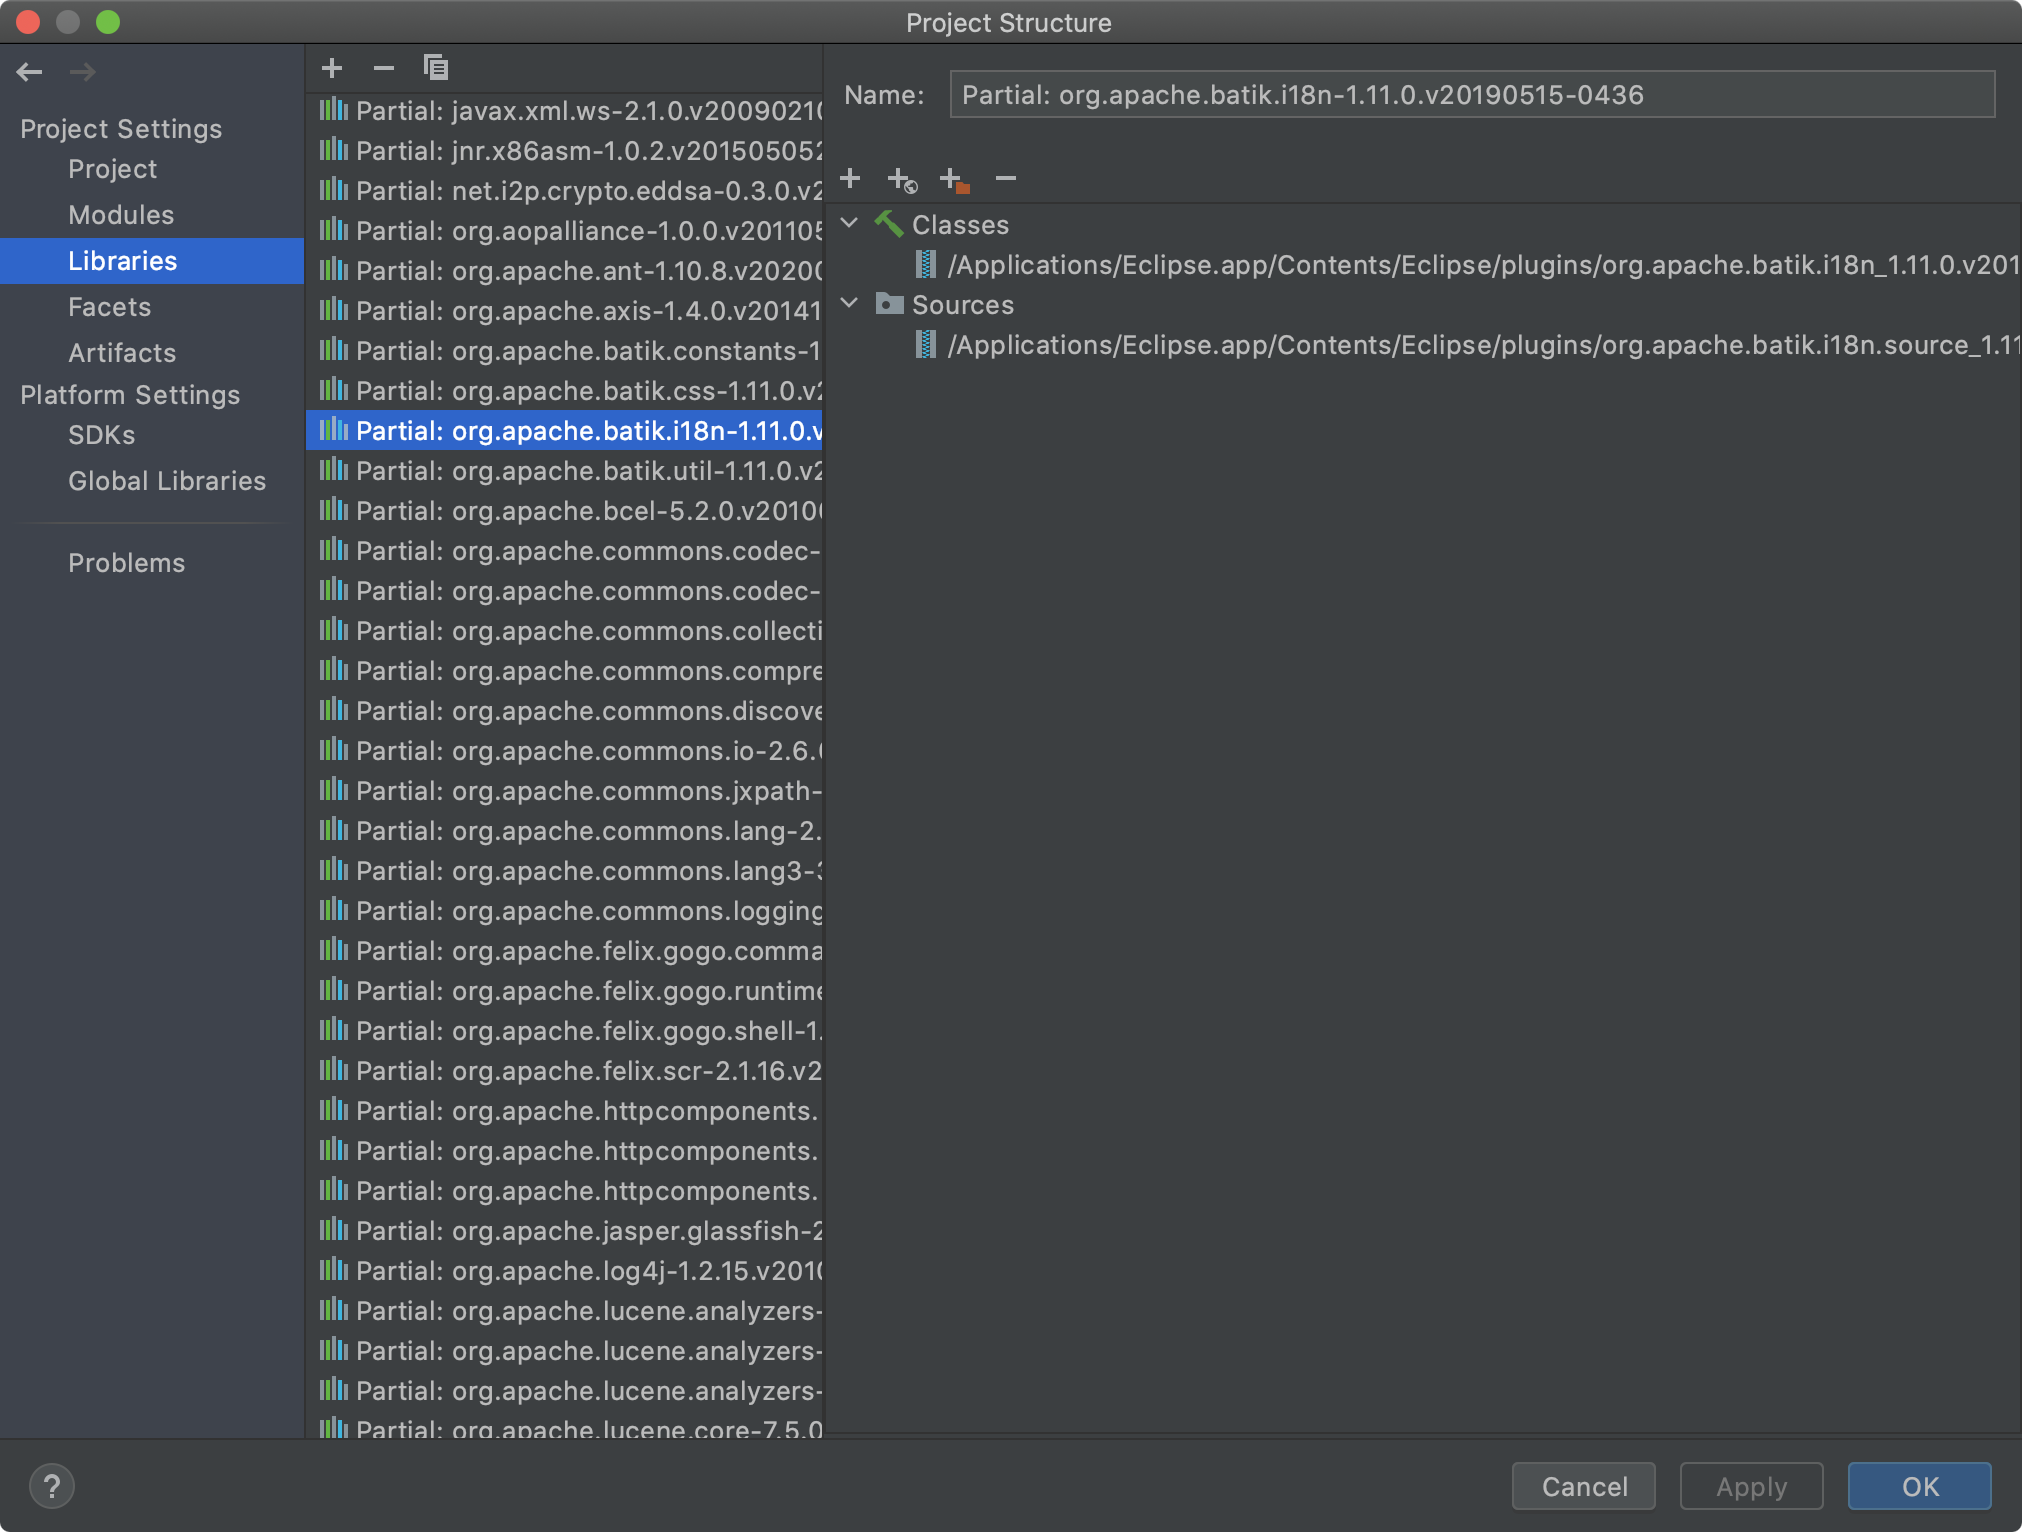Screen dimensions: 2022x1532
Task: Select the SDKs platform setting
Action: tap(101, 435)
